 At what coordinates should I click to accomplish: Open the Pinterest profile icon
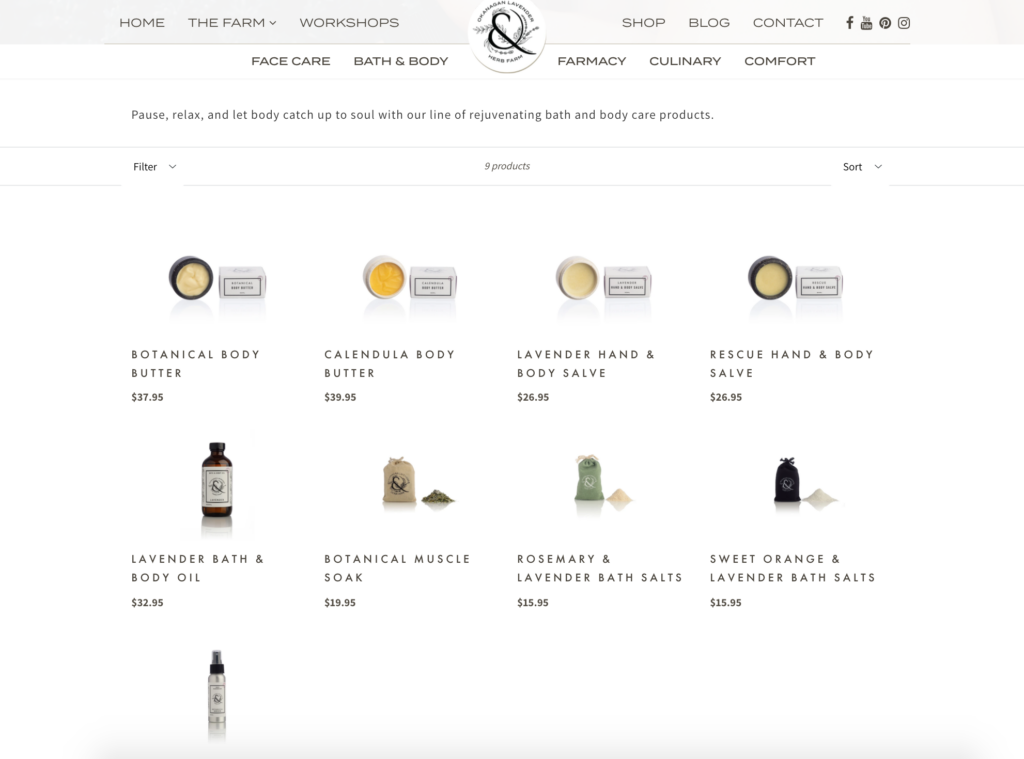click(x=885, y=23)
